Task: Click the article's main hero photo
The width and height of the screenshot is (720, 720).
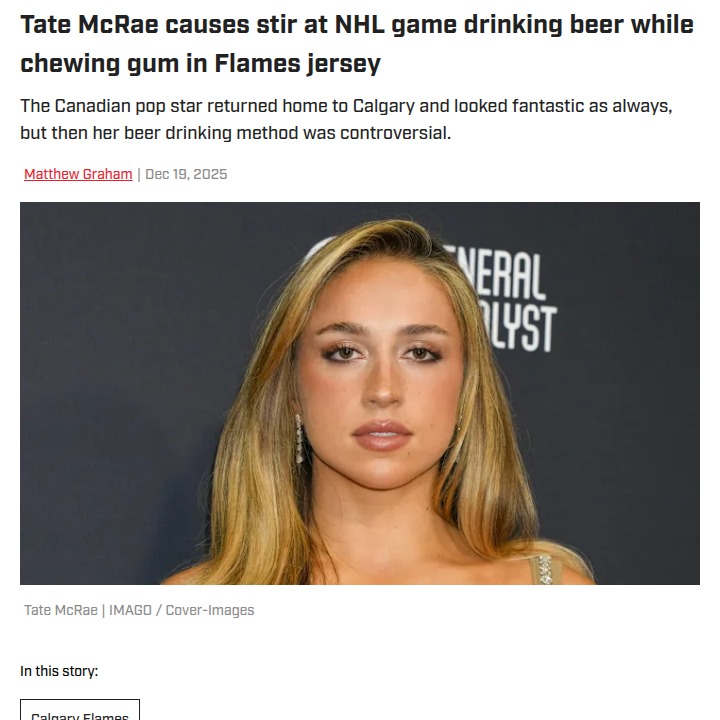Action: tap(360, 393)
